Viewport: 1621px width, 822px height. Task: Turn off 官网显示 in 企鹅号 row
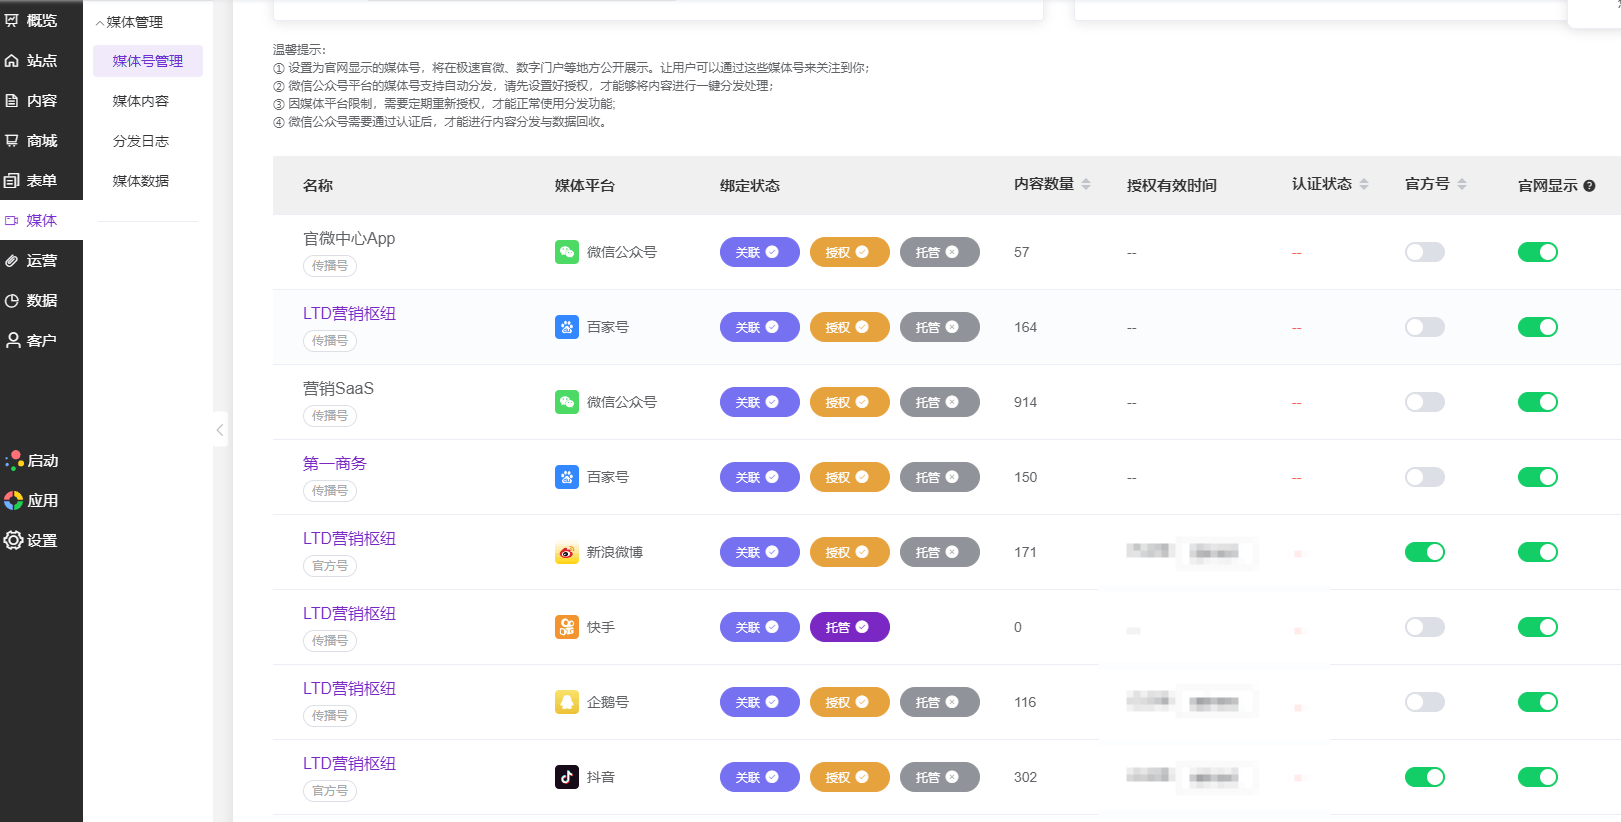tap(1538, 702)
